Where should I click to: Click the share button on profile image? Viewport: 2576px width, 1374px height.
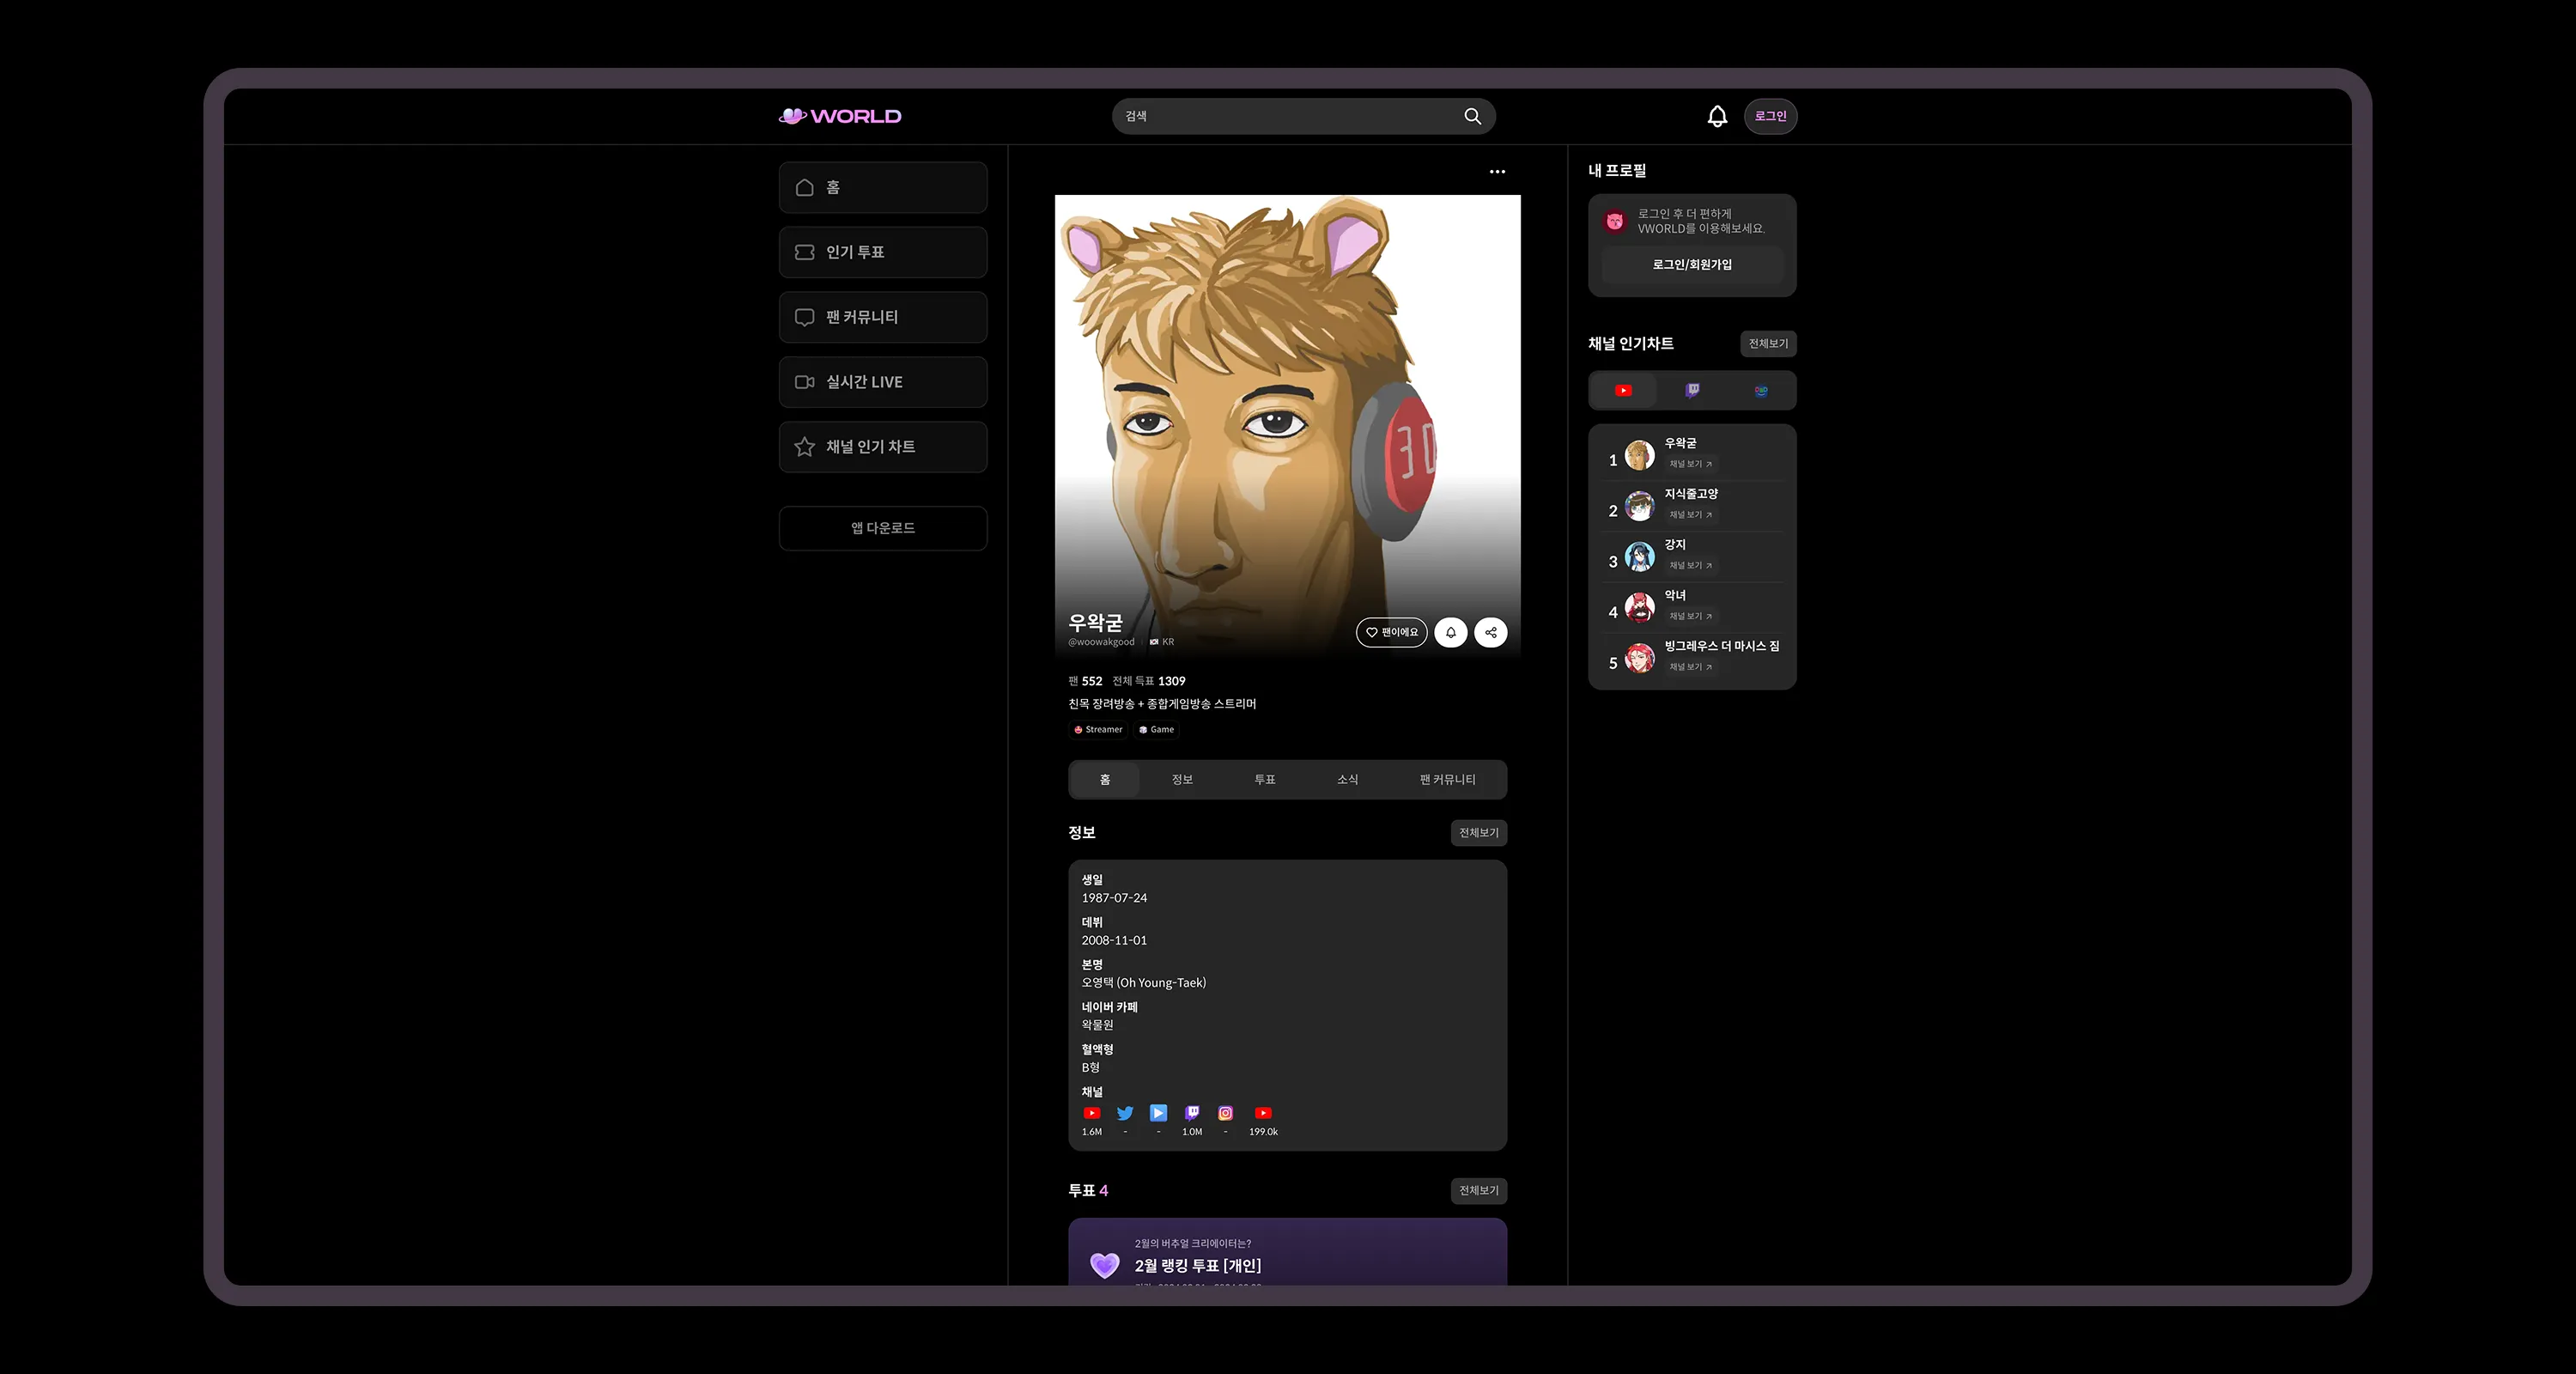[1491, 632]
